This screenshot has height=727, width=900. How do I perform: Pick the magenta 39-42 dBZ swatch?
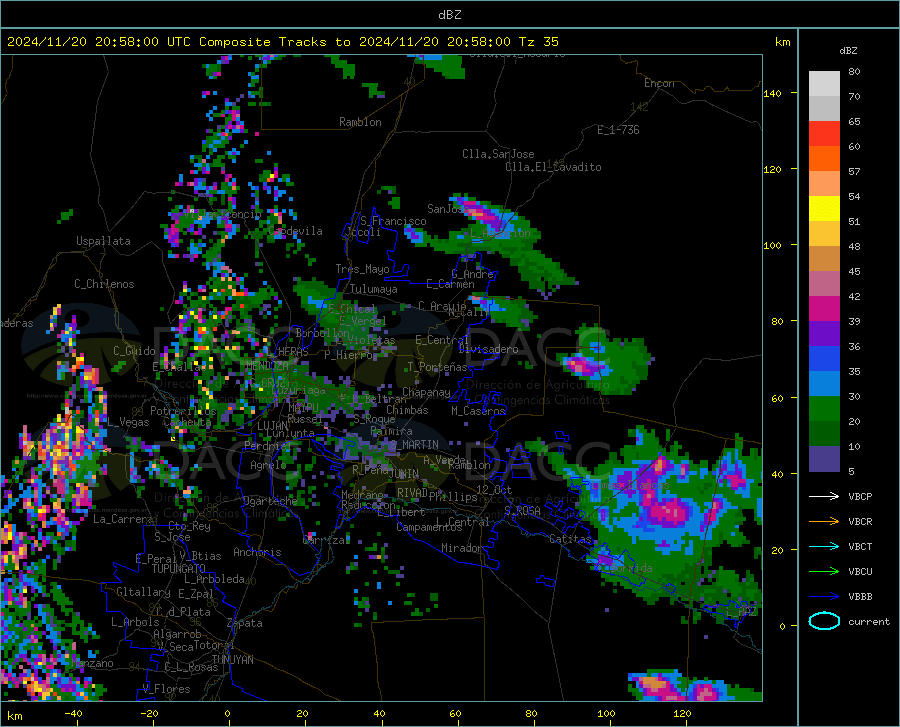pos(824,309)
